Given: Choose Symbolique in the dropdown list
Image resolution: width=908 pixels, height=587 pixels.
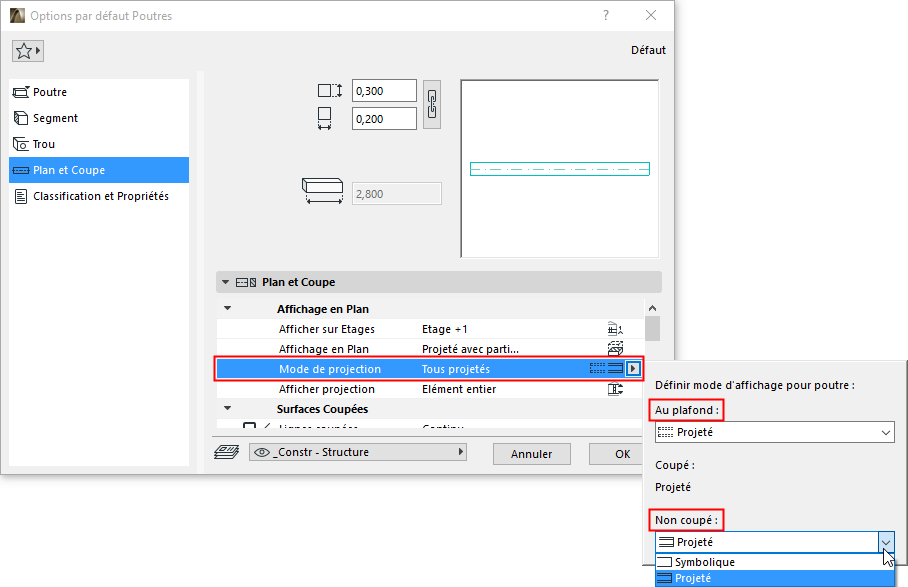Looking at the screenshot, I should pos(774,562).
